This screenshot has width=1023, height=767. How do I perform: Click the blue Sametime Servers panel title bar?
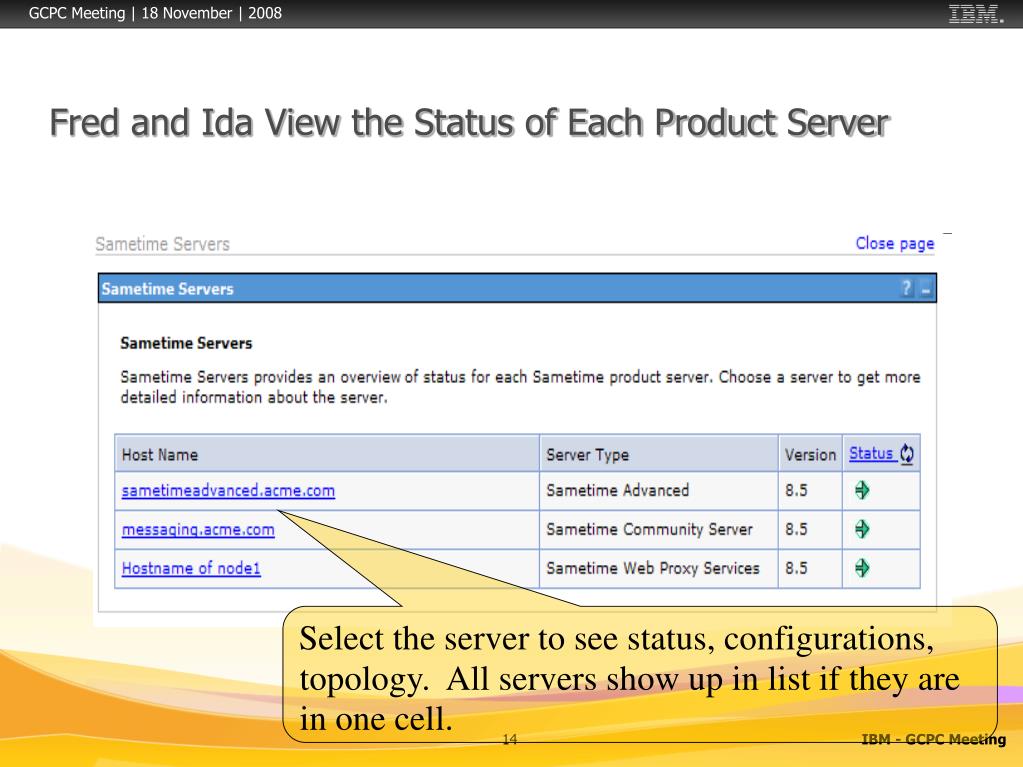coord(517,288)
